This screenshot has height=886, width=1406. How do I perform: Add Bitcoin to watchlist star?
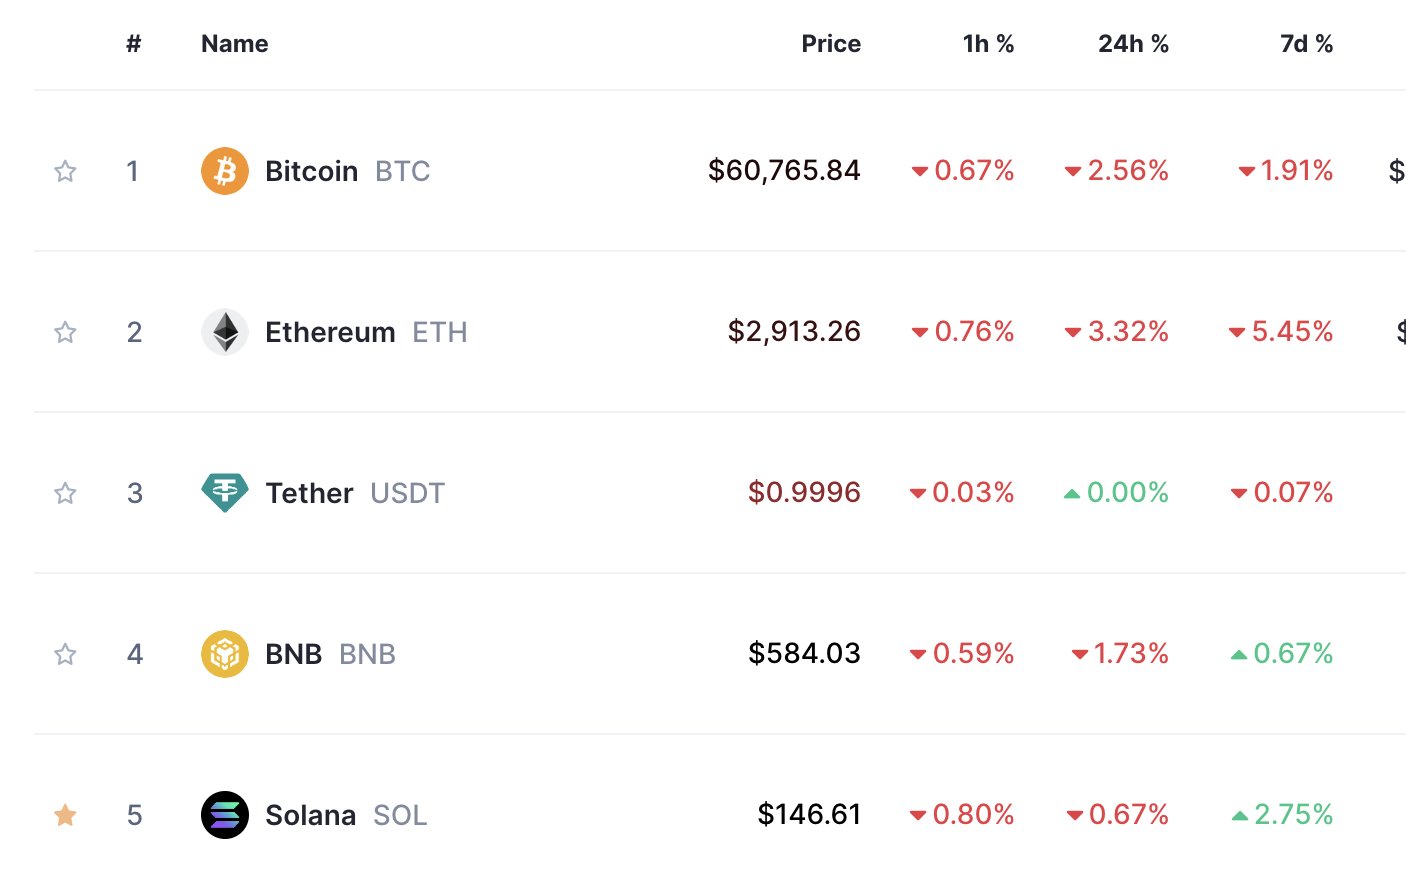click(x=65, y=171)
